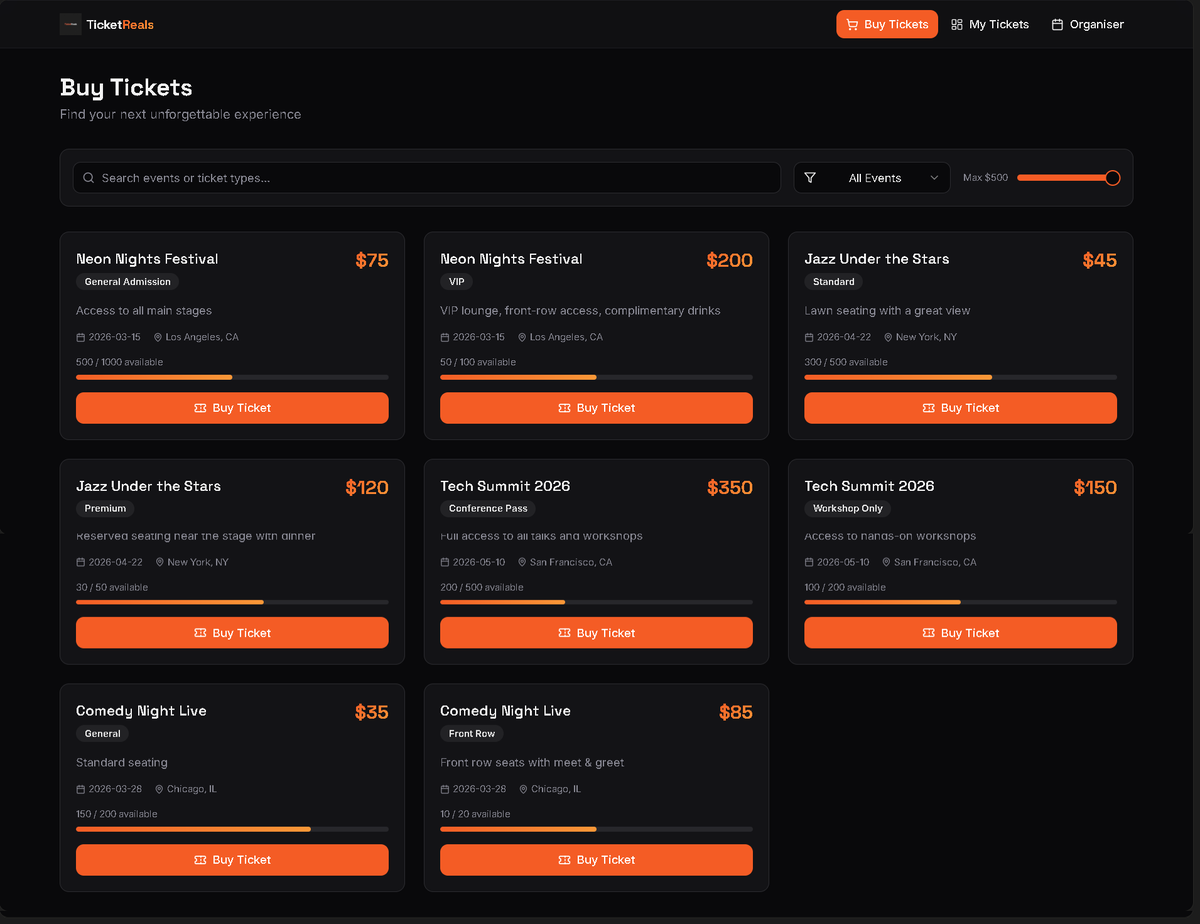Click calendar icon on Neon Nights VIP card

tap(445, 337)
